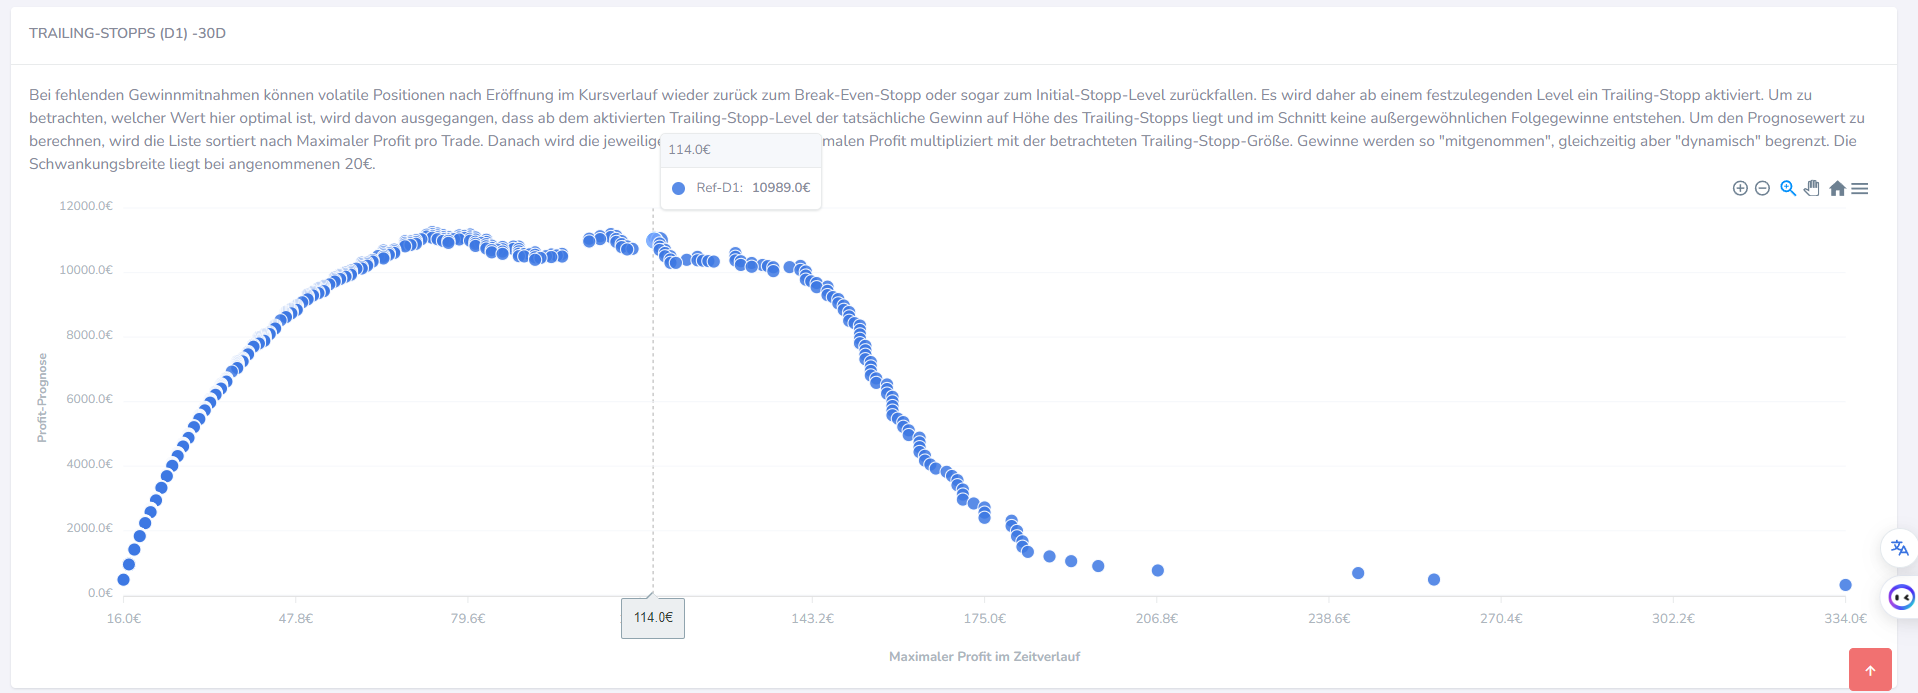Click the chart Zoom In plus icon

[x=1740, y=188]
